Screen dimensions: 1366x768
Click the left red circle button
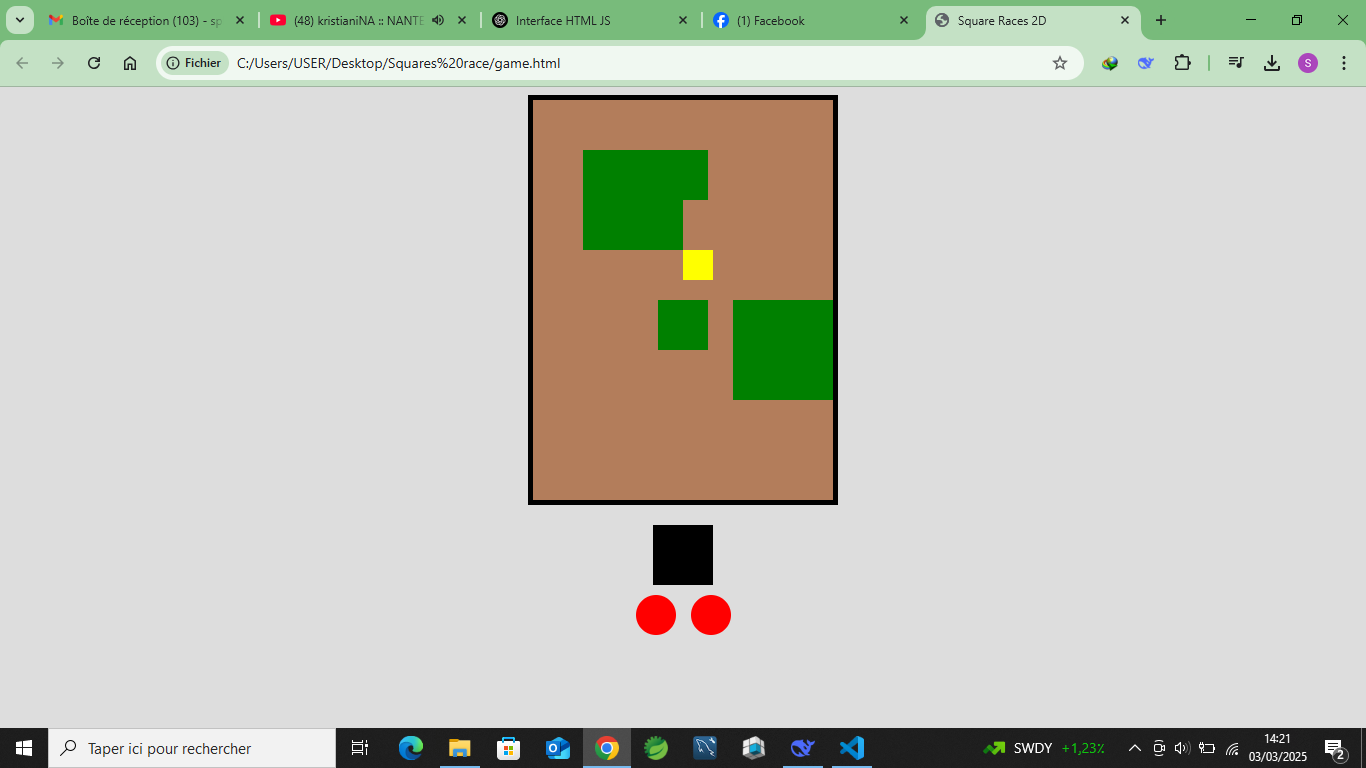coord(656,615)
